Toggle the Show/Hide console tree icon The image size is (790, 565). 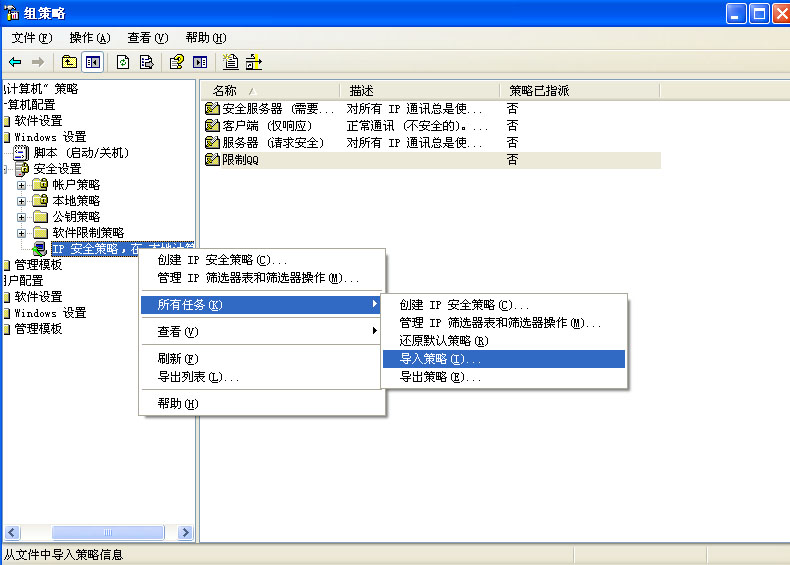[93, 62]
